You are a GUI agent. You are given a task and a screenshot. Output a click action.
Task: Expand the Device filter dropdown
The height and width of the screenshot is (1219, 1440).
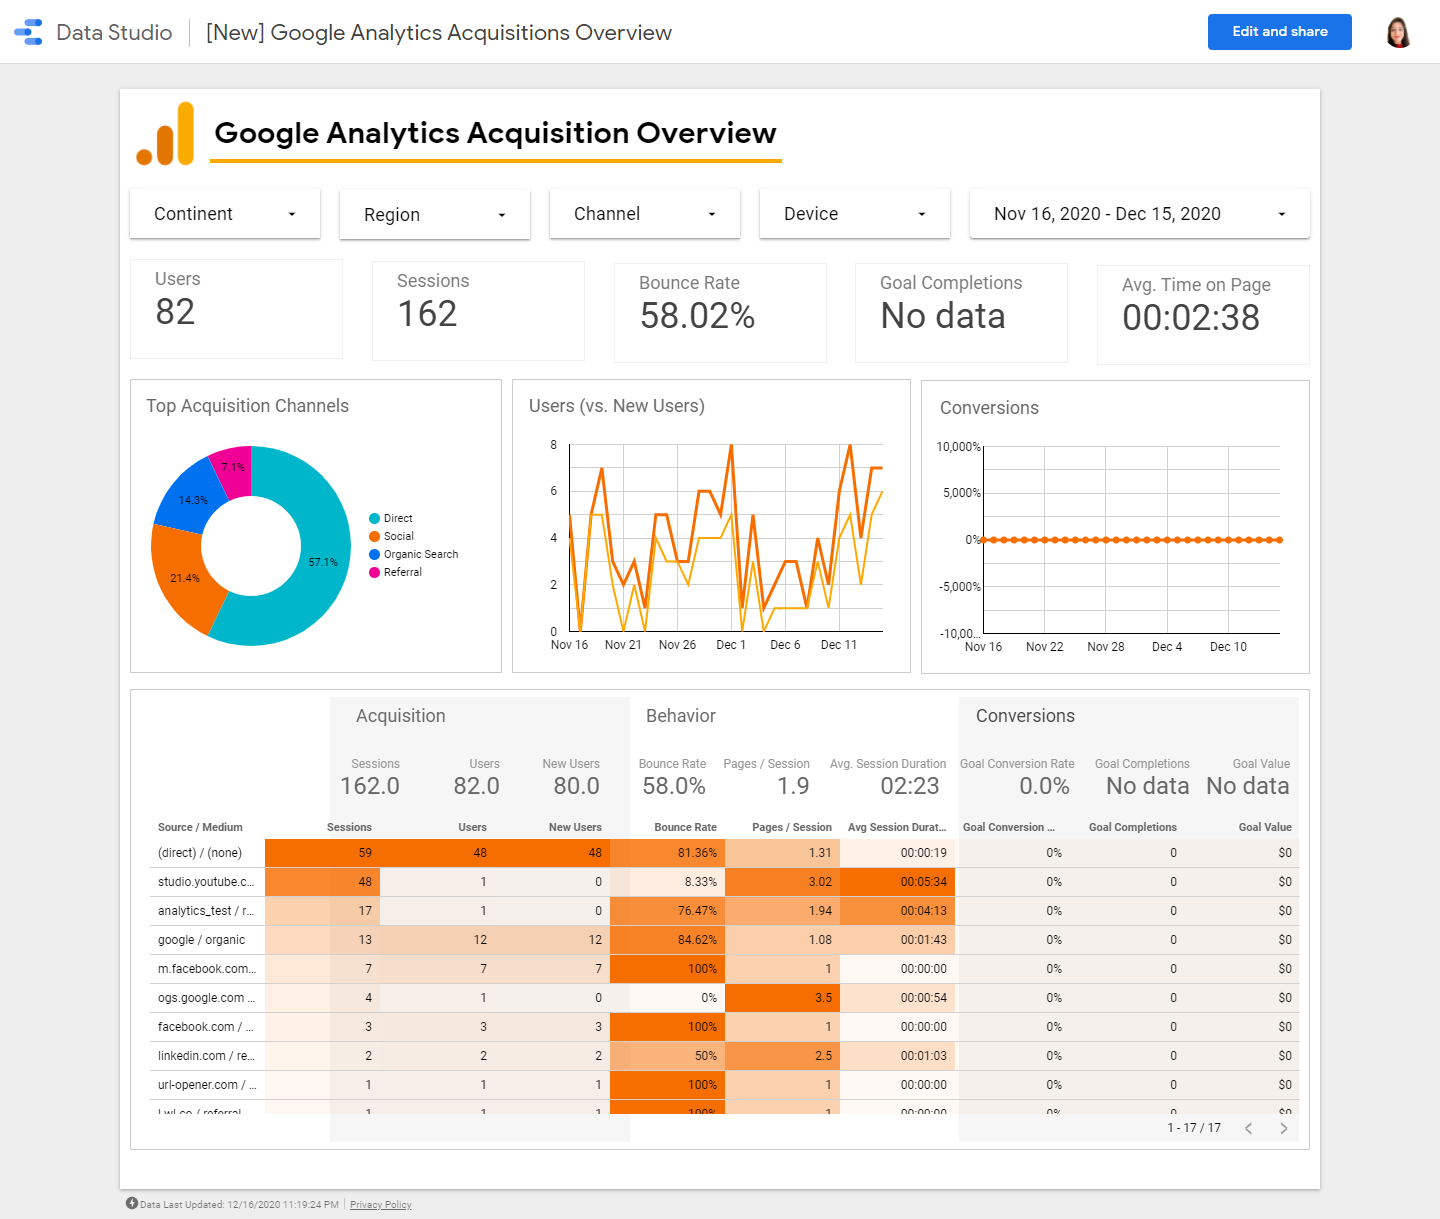[855, 214]
